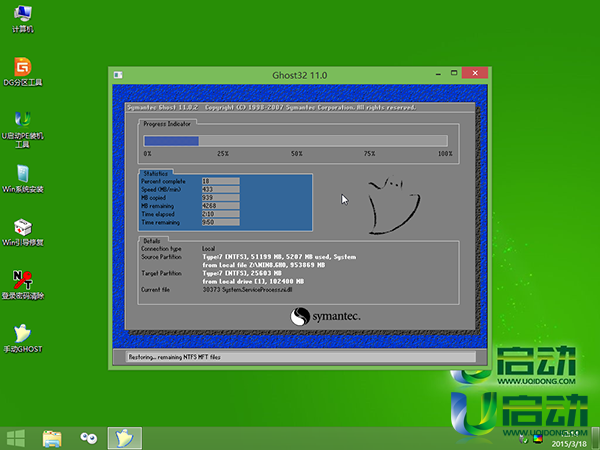Click the Target Partition details line
Image resolution: width=600 pixels, height=450 pixels.
(242, 273)
